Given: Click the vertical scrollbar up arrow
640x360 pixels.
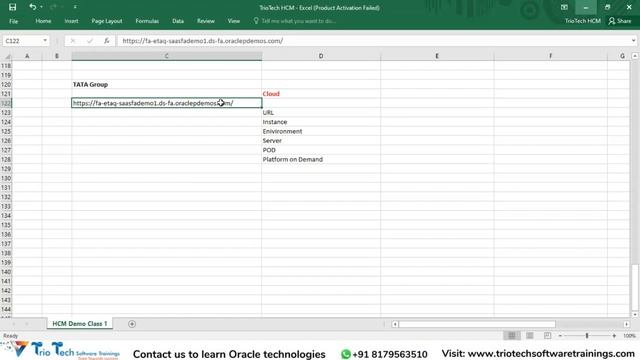Looking at the screenshot, I should 635,56.
